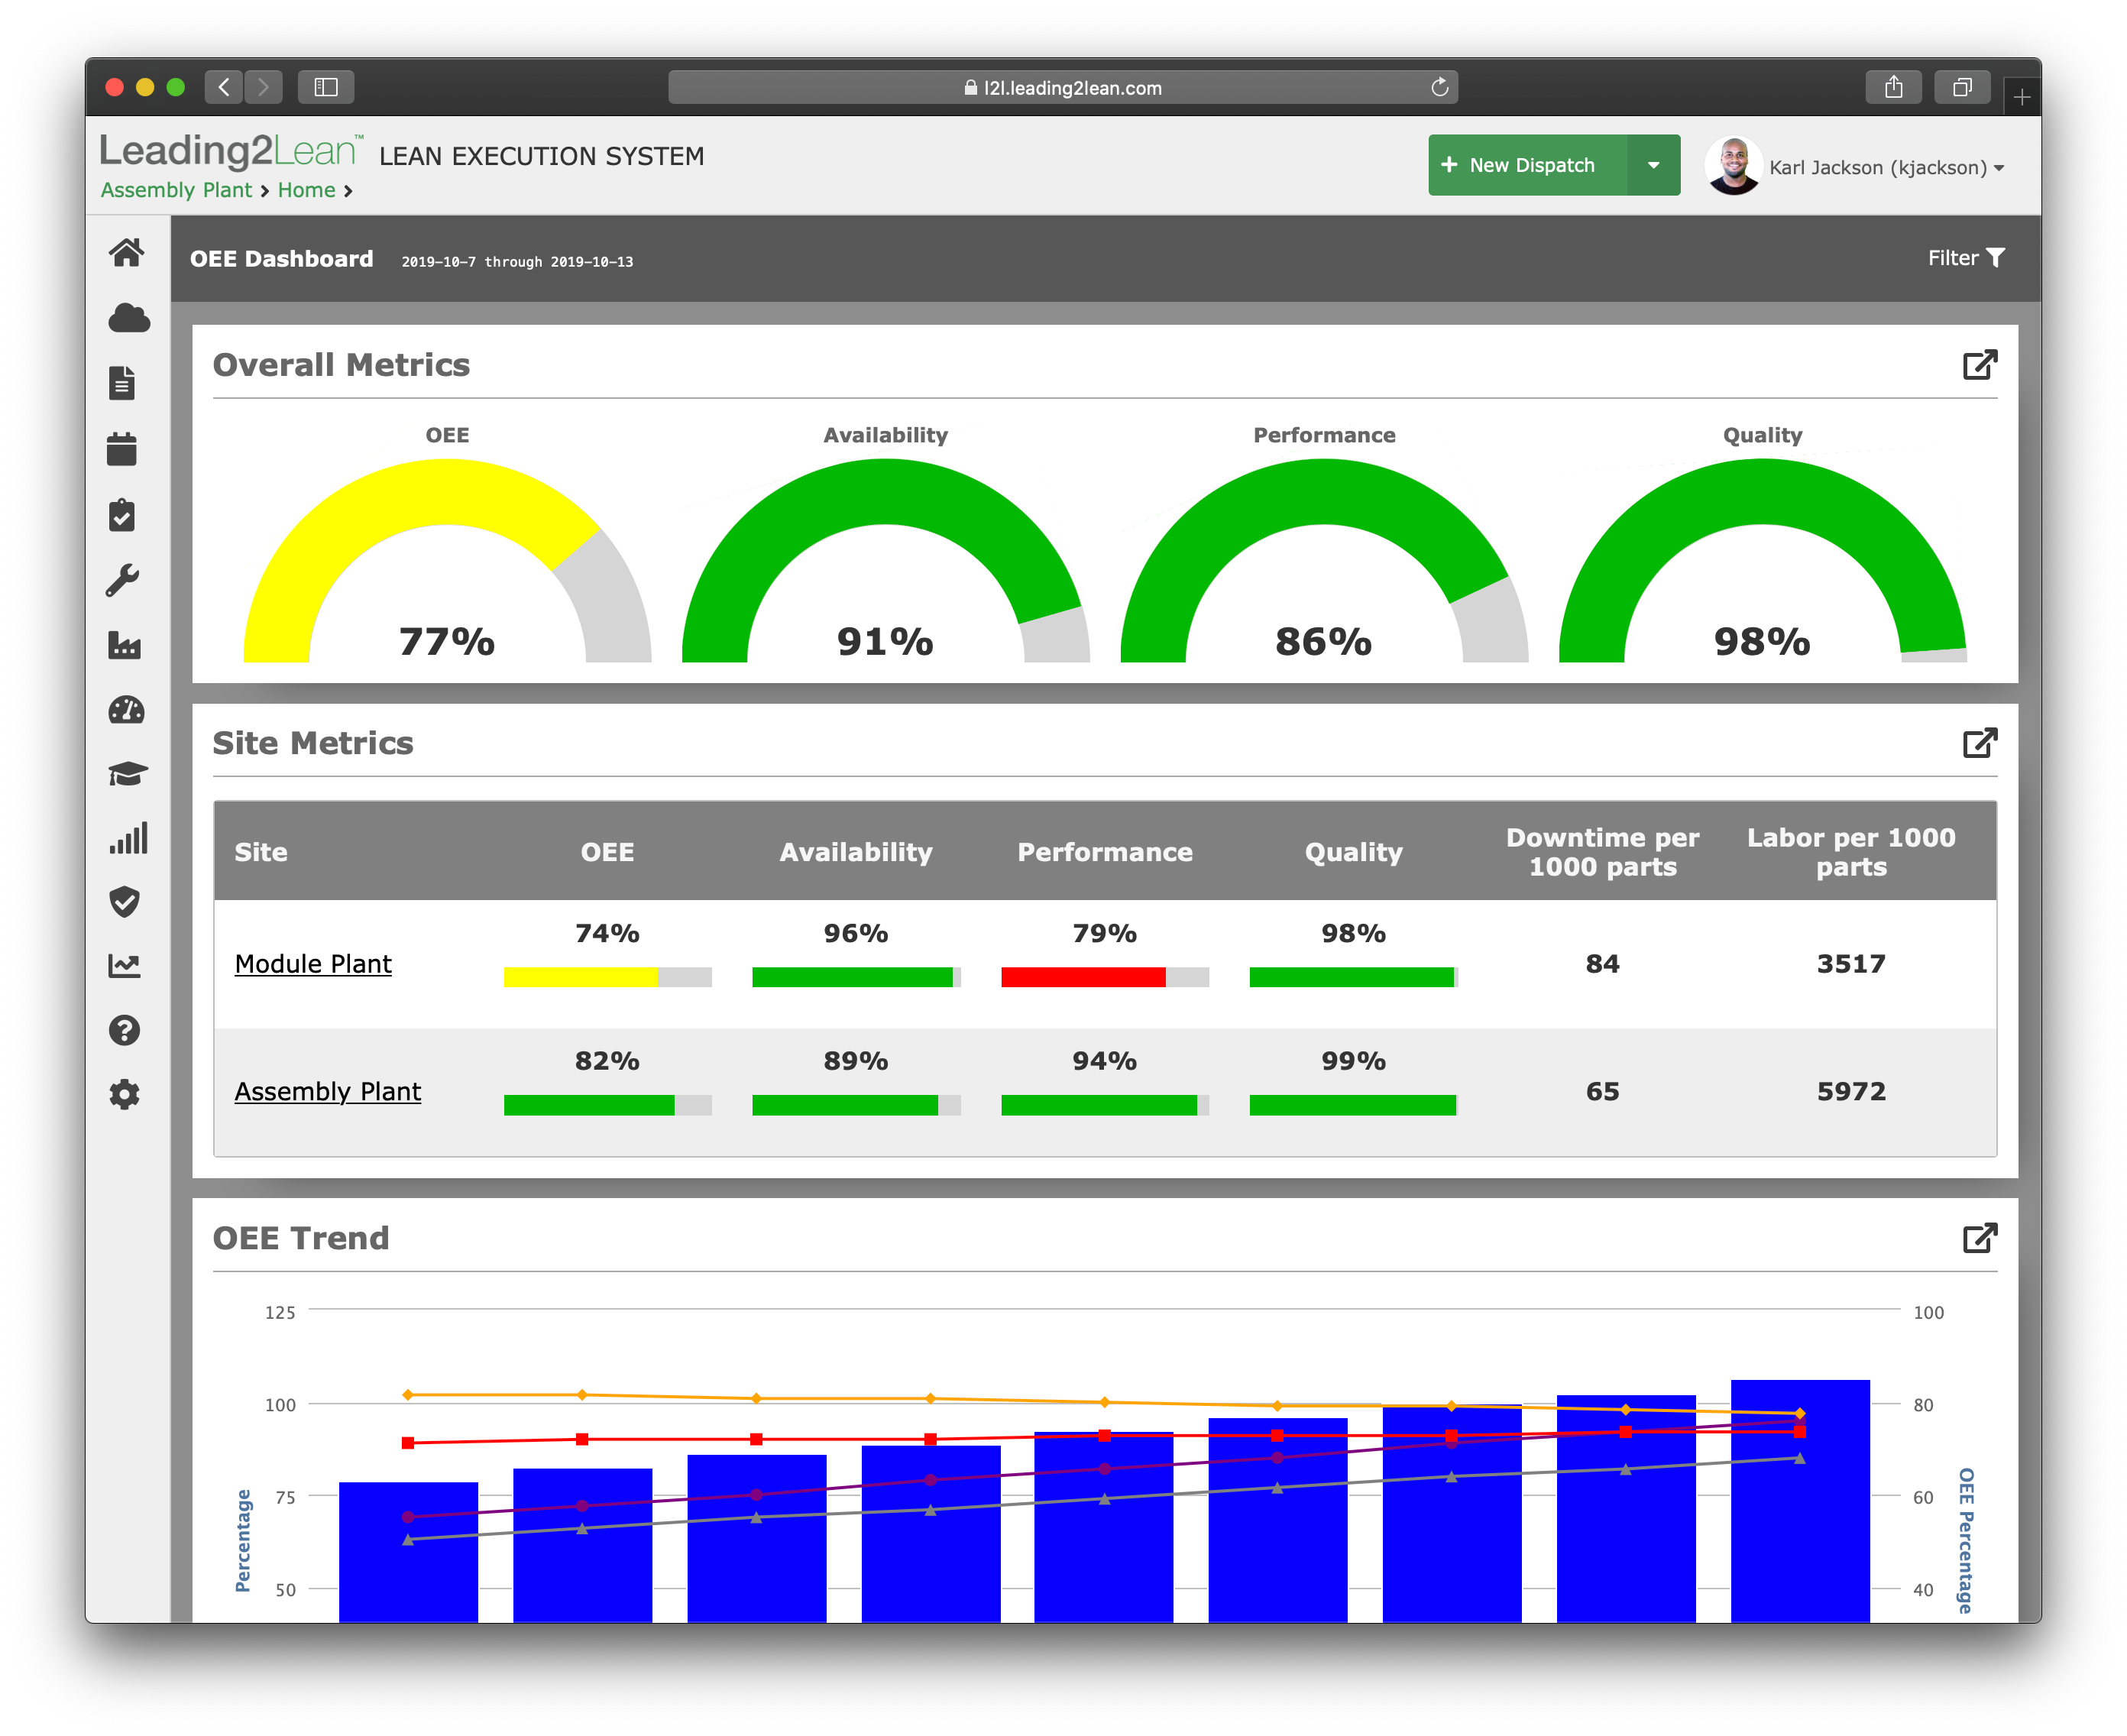This screenshot has width=2127, height=1736.
Task: Open the calendar icon in sidebar
Action: [122, 449]
